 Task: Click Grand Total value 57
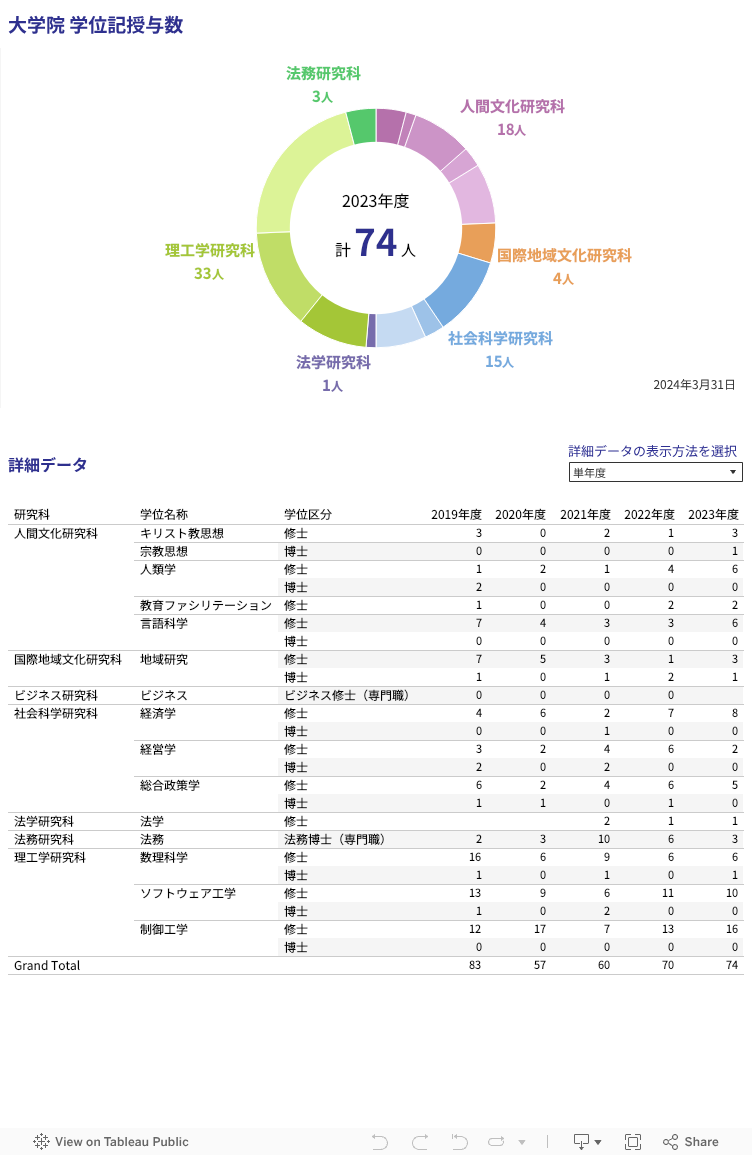pyautogui.click(x=540, y=965)
